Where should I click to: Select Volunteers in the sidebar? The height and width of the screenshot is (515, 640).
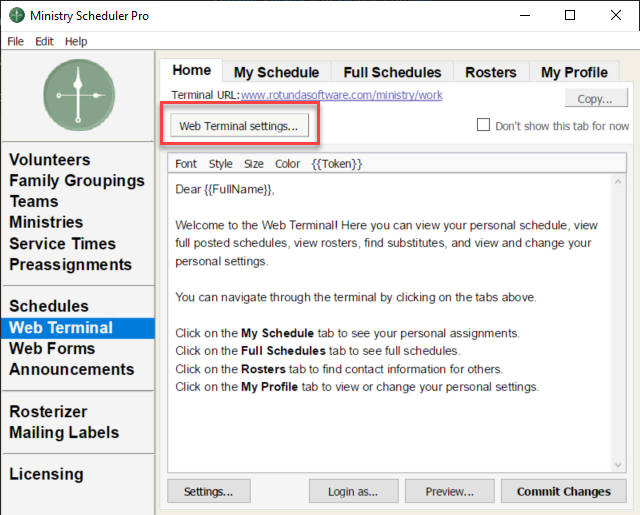coord(50,160)
